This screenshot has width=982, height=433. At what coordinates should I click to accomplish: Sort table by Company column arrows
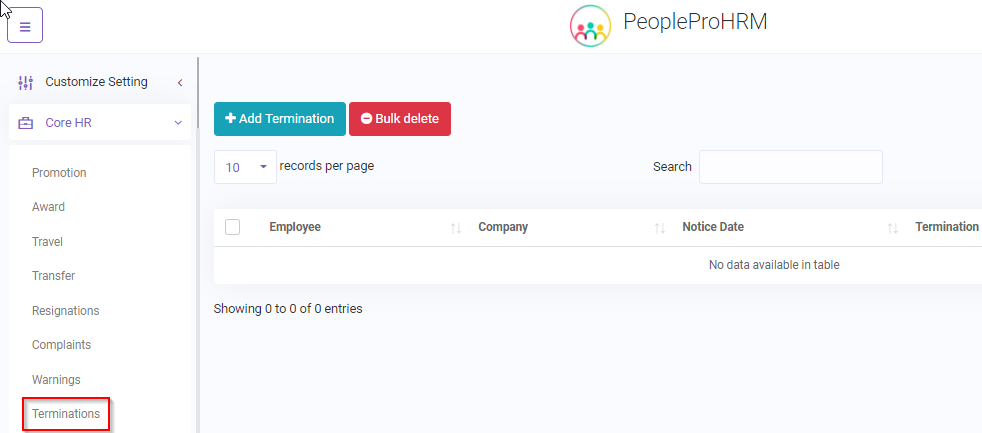[660, 228]
